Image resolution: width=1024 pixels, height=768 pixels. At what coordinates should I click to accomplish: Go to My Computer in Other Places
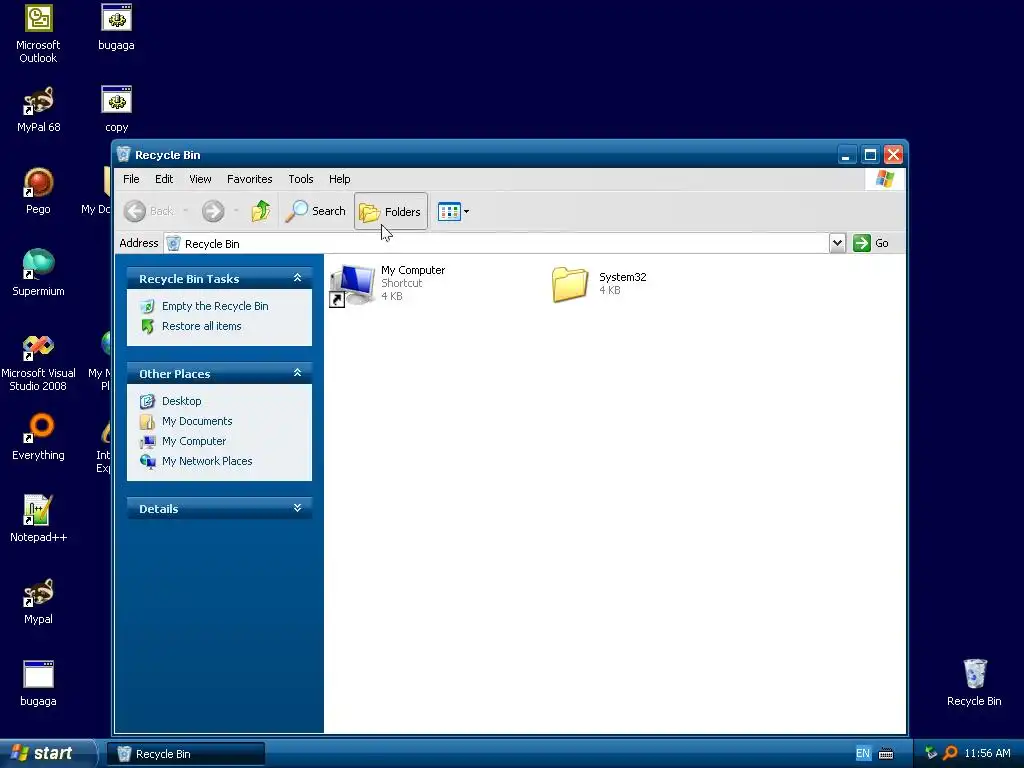[193, 441]
